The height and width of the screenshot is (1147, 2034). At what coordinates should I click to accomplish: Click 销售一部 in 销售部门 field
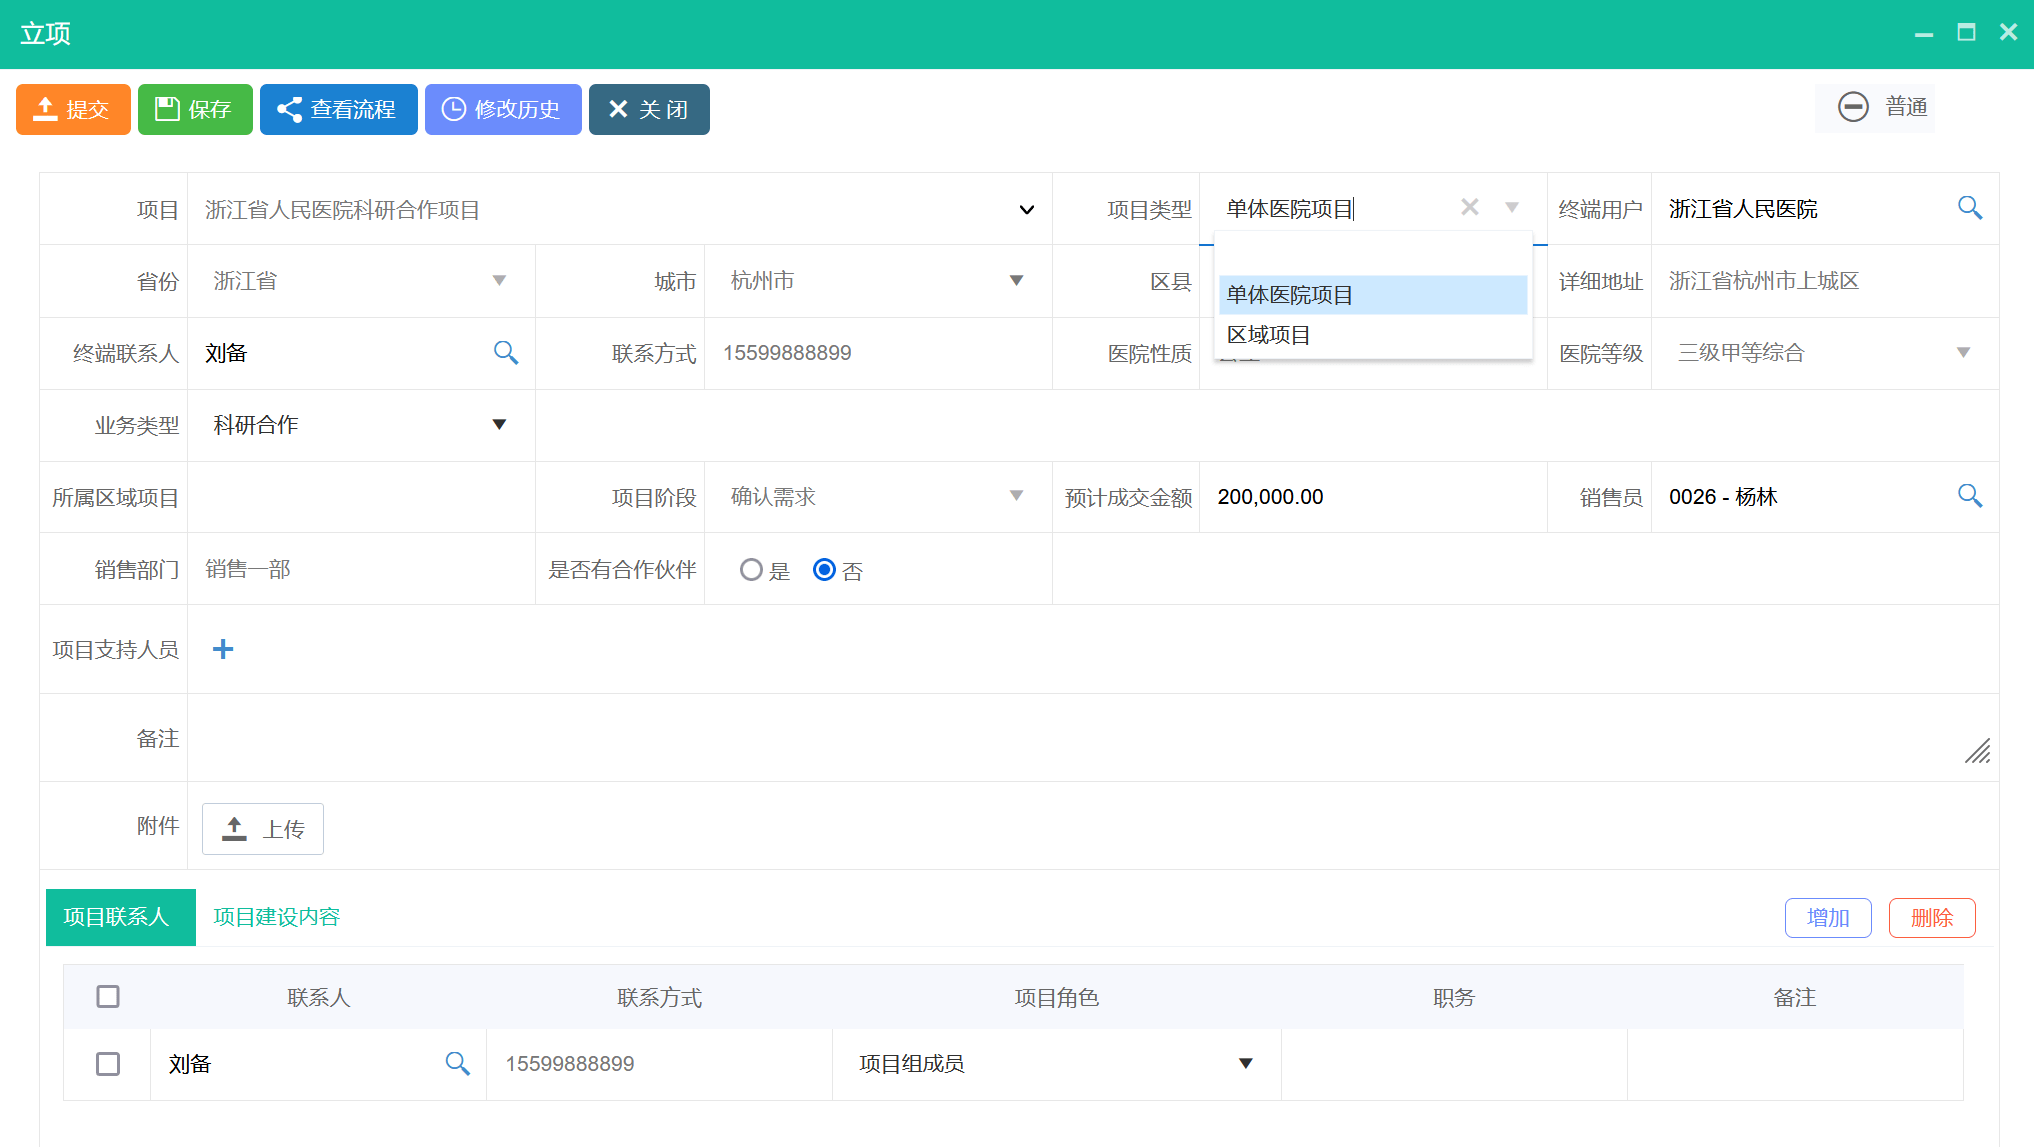click(x=248, y=569)
